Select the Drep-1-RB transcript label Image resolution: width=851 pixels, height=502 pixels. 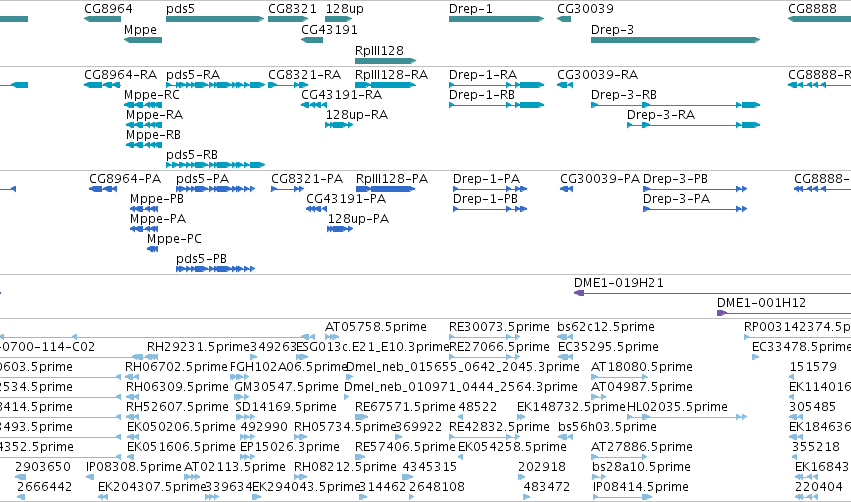[x=481, y=95]
